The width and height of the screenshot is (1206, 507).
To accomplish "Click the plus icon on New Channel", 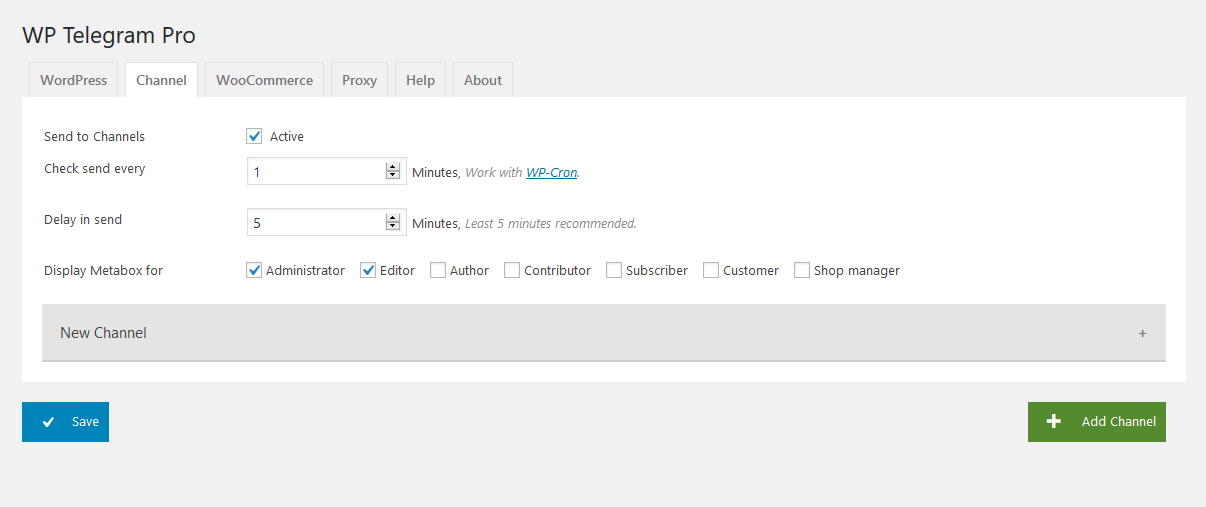I will [1142, 334].
